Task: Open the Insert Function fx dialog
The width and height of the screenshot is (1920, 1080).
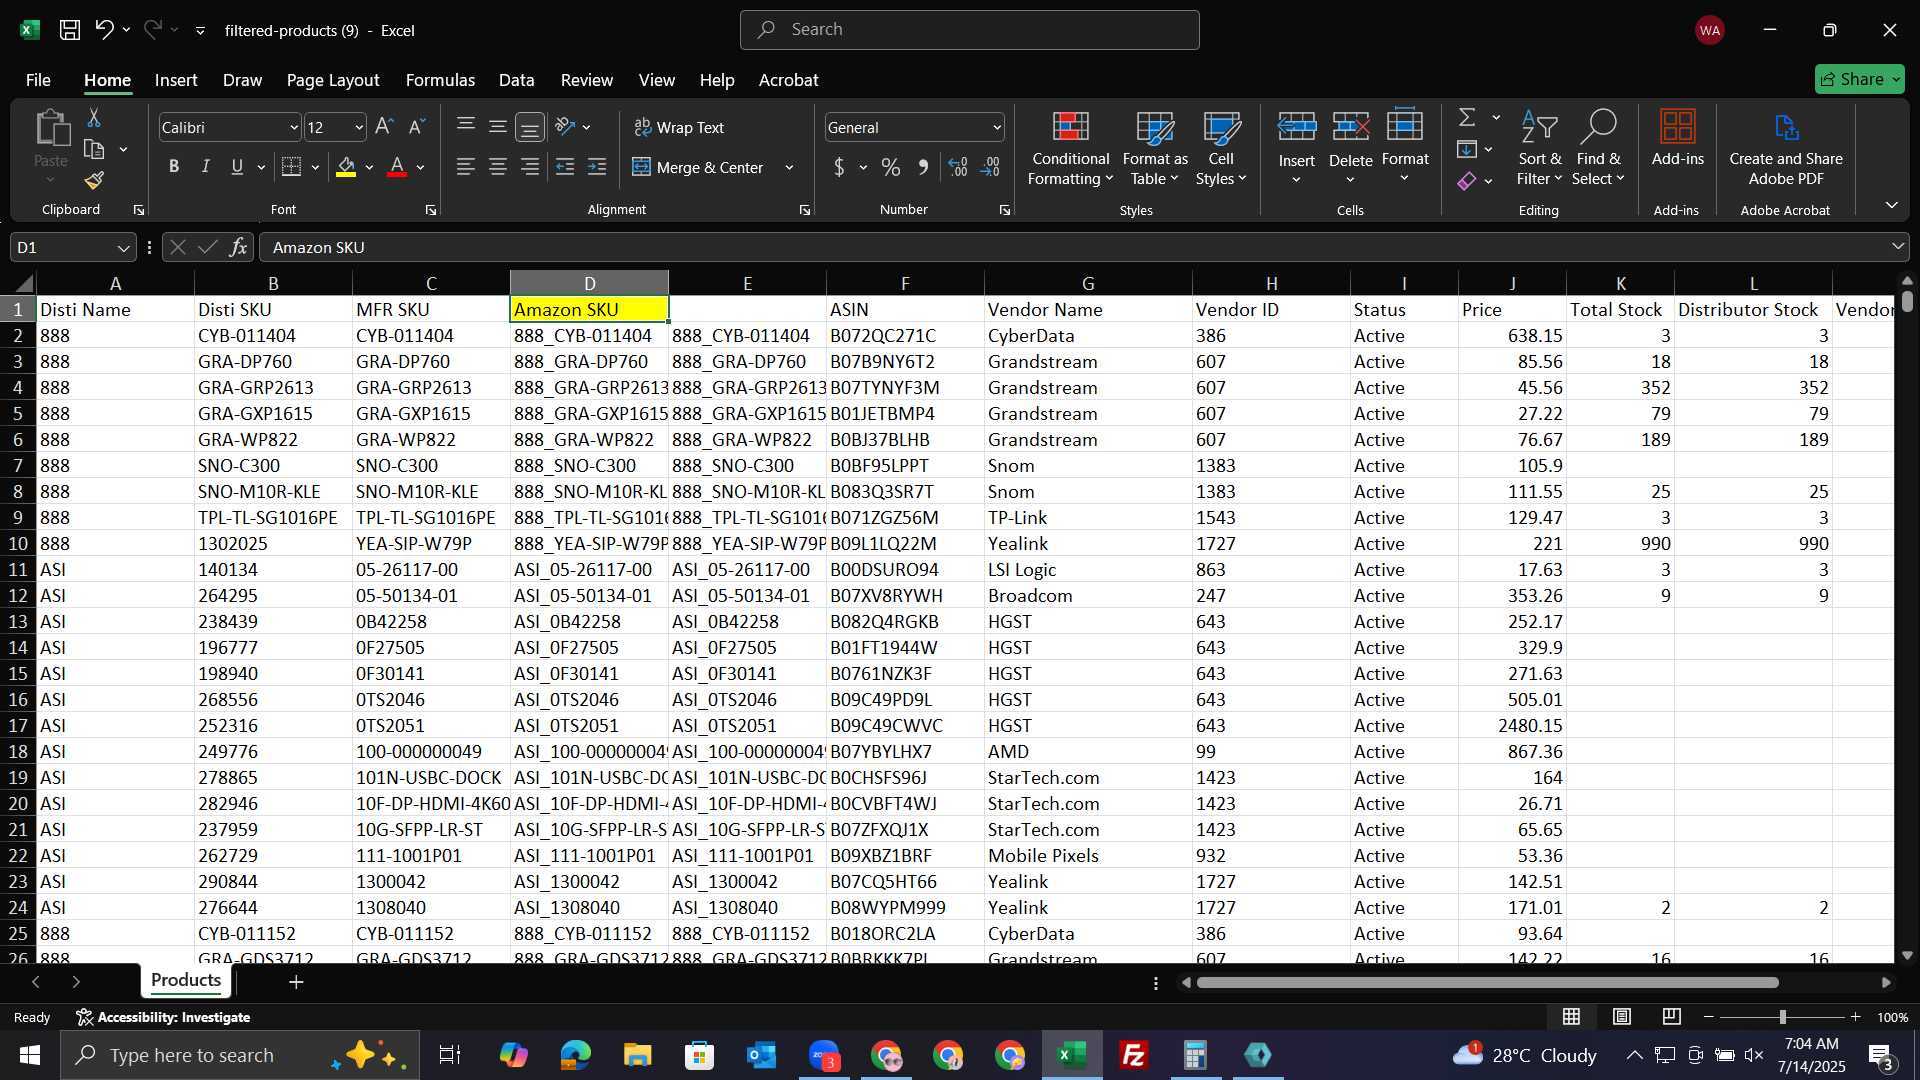Action: (238, 247)
